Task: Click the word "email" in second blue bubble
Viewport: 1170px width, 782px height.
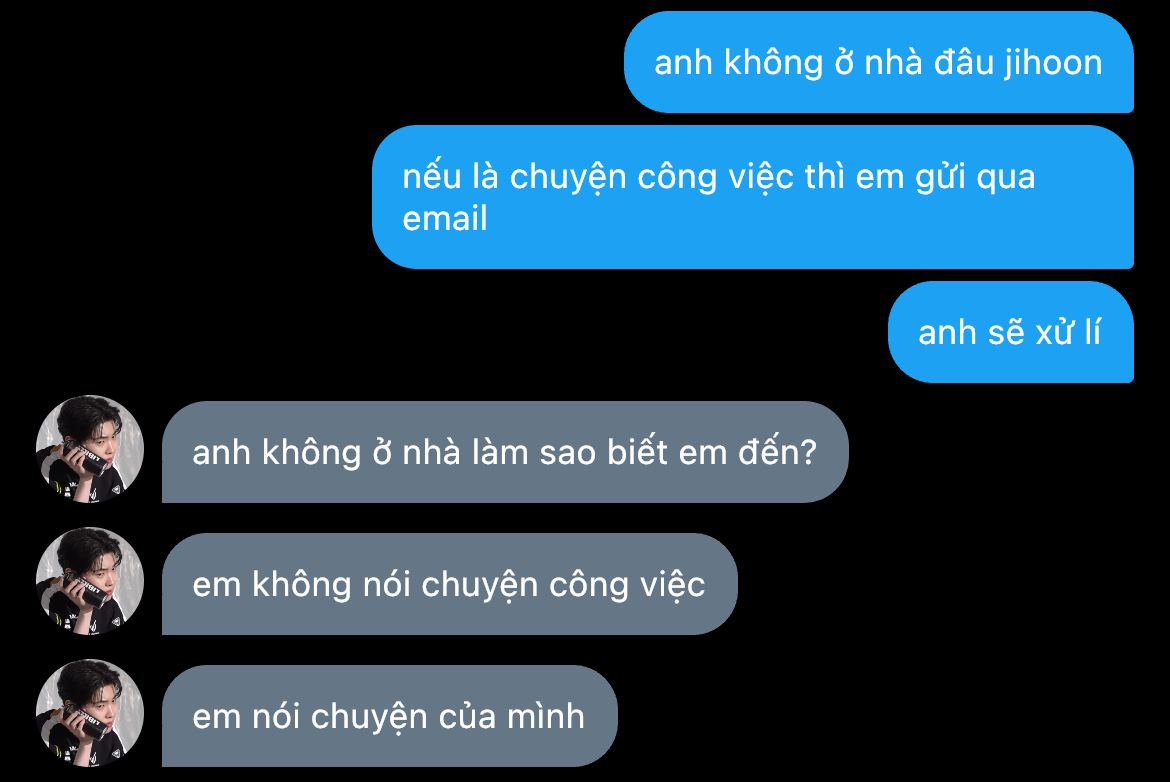Action: [445, 219]
